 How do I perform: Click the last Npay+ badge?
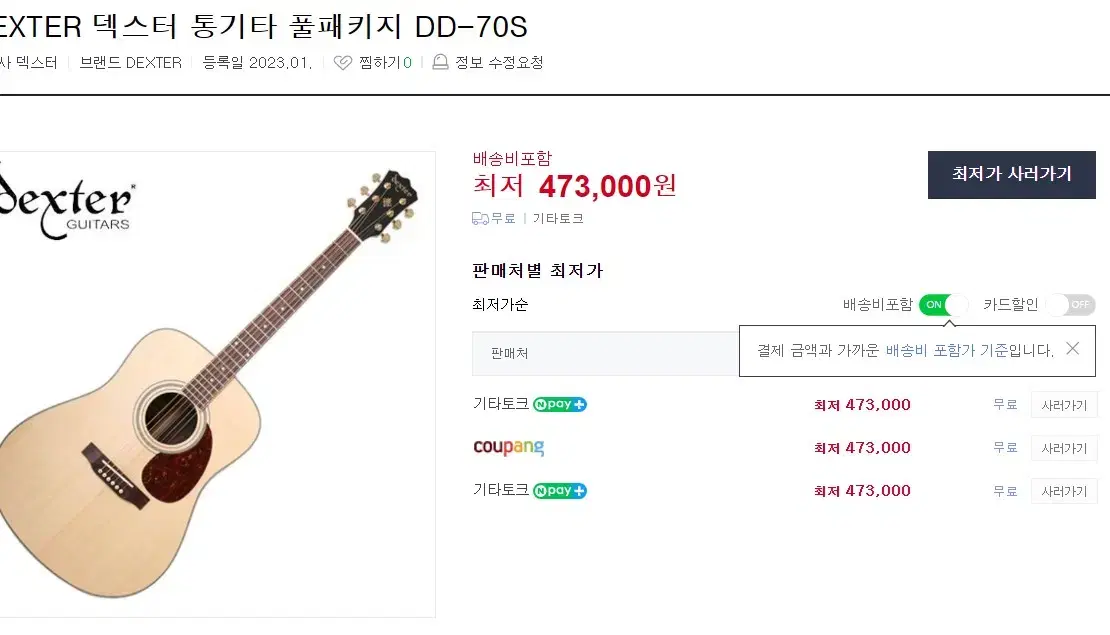tap(560, 491)
